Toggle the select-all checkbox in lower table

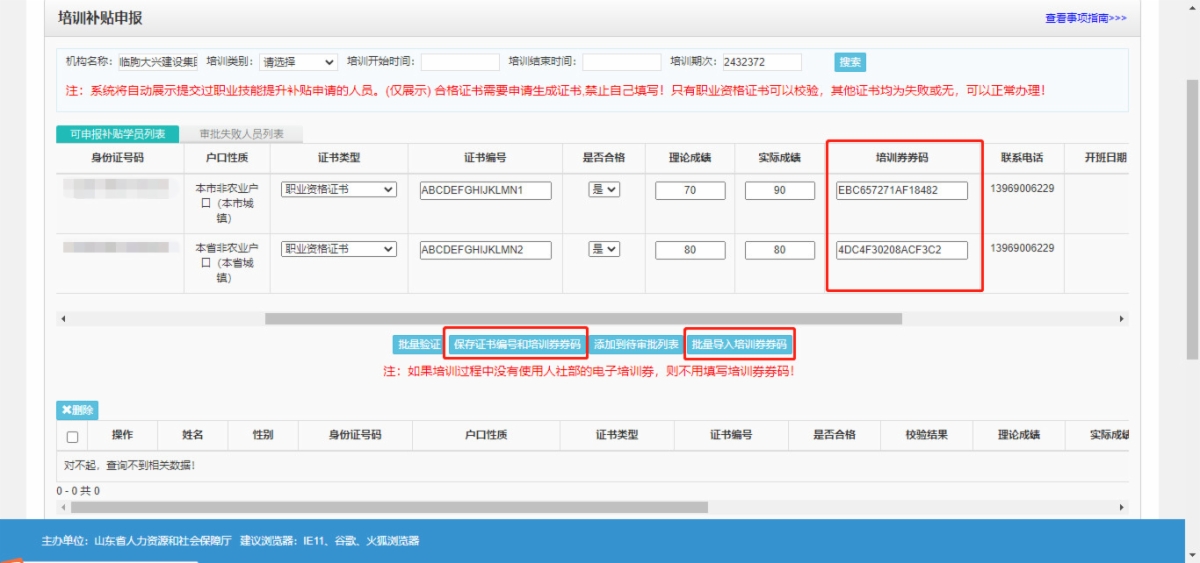72,436
